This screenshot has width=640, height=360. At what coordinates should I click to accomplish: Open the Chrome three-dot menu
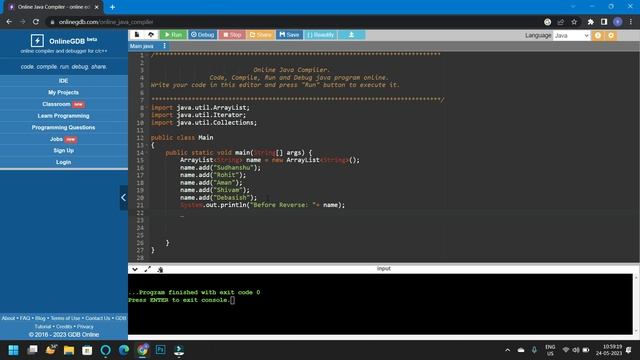[631, 22]
